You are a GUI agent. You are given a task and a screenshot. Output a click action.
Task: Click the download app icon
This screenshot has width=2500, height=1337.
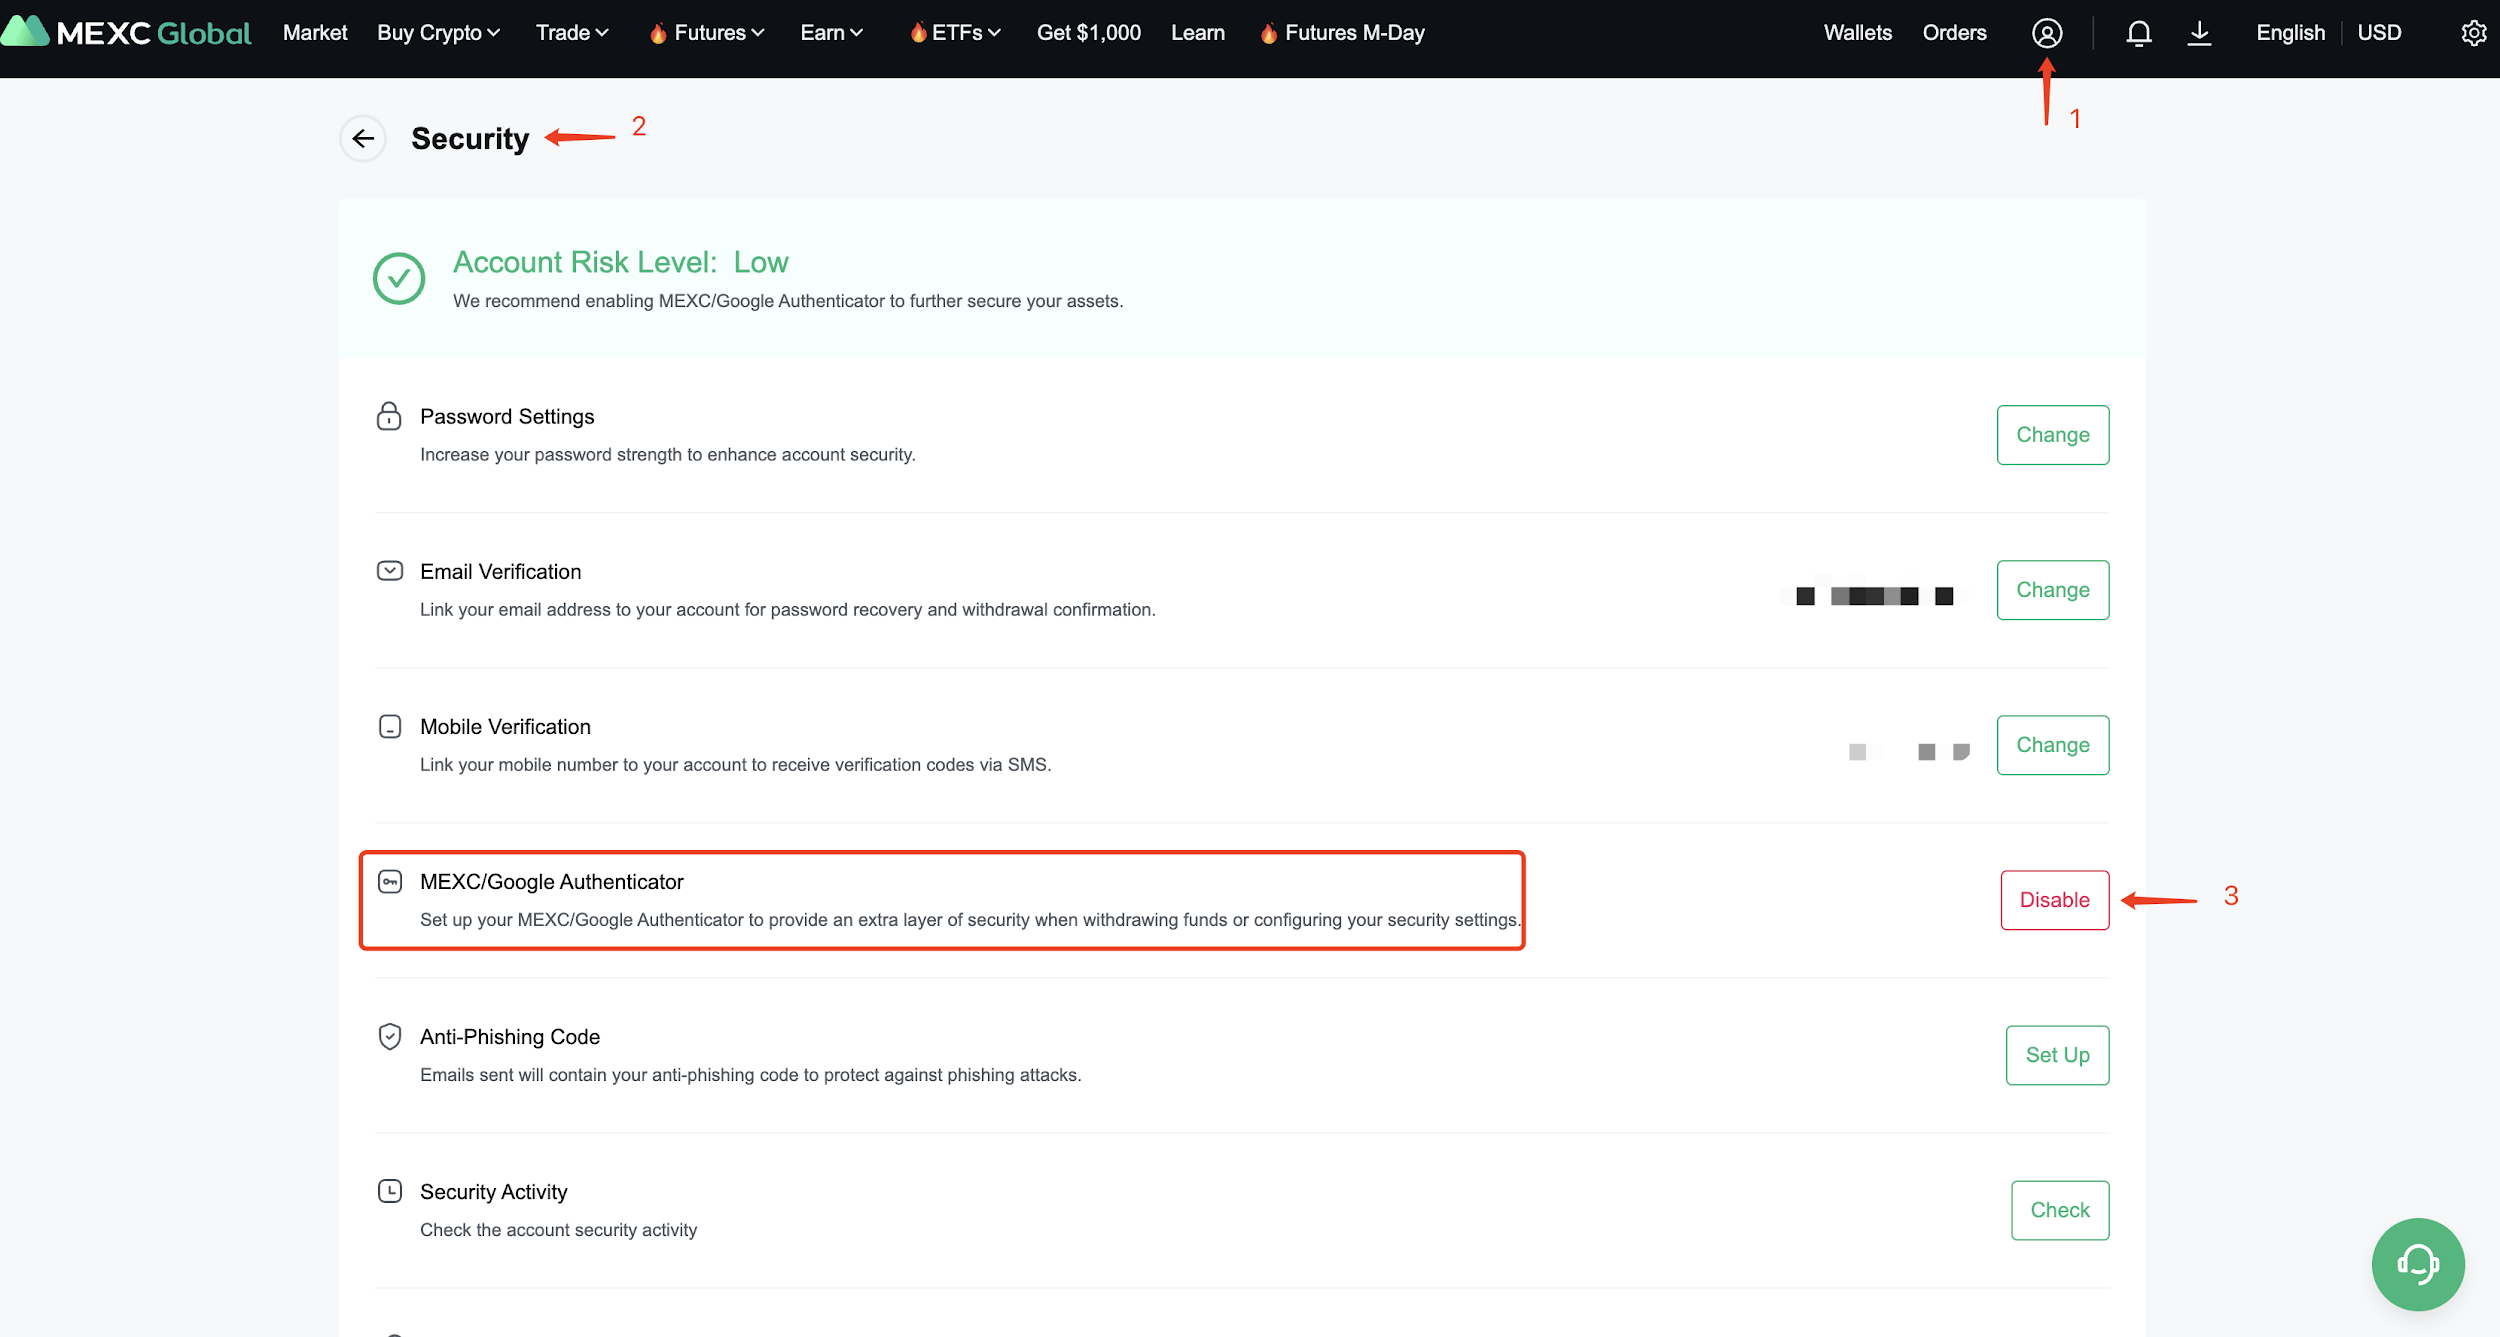tap(2199, 33)
